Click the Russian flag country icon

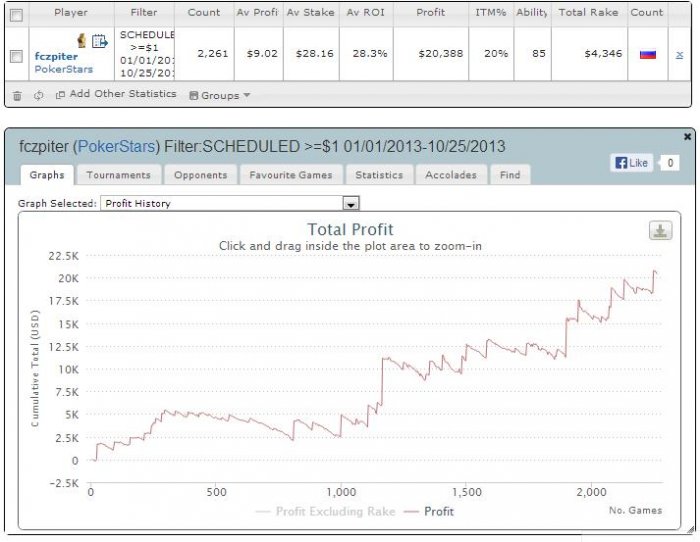[x=648, y=54]
